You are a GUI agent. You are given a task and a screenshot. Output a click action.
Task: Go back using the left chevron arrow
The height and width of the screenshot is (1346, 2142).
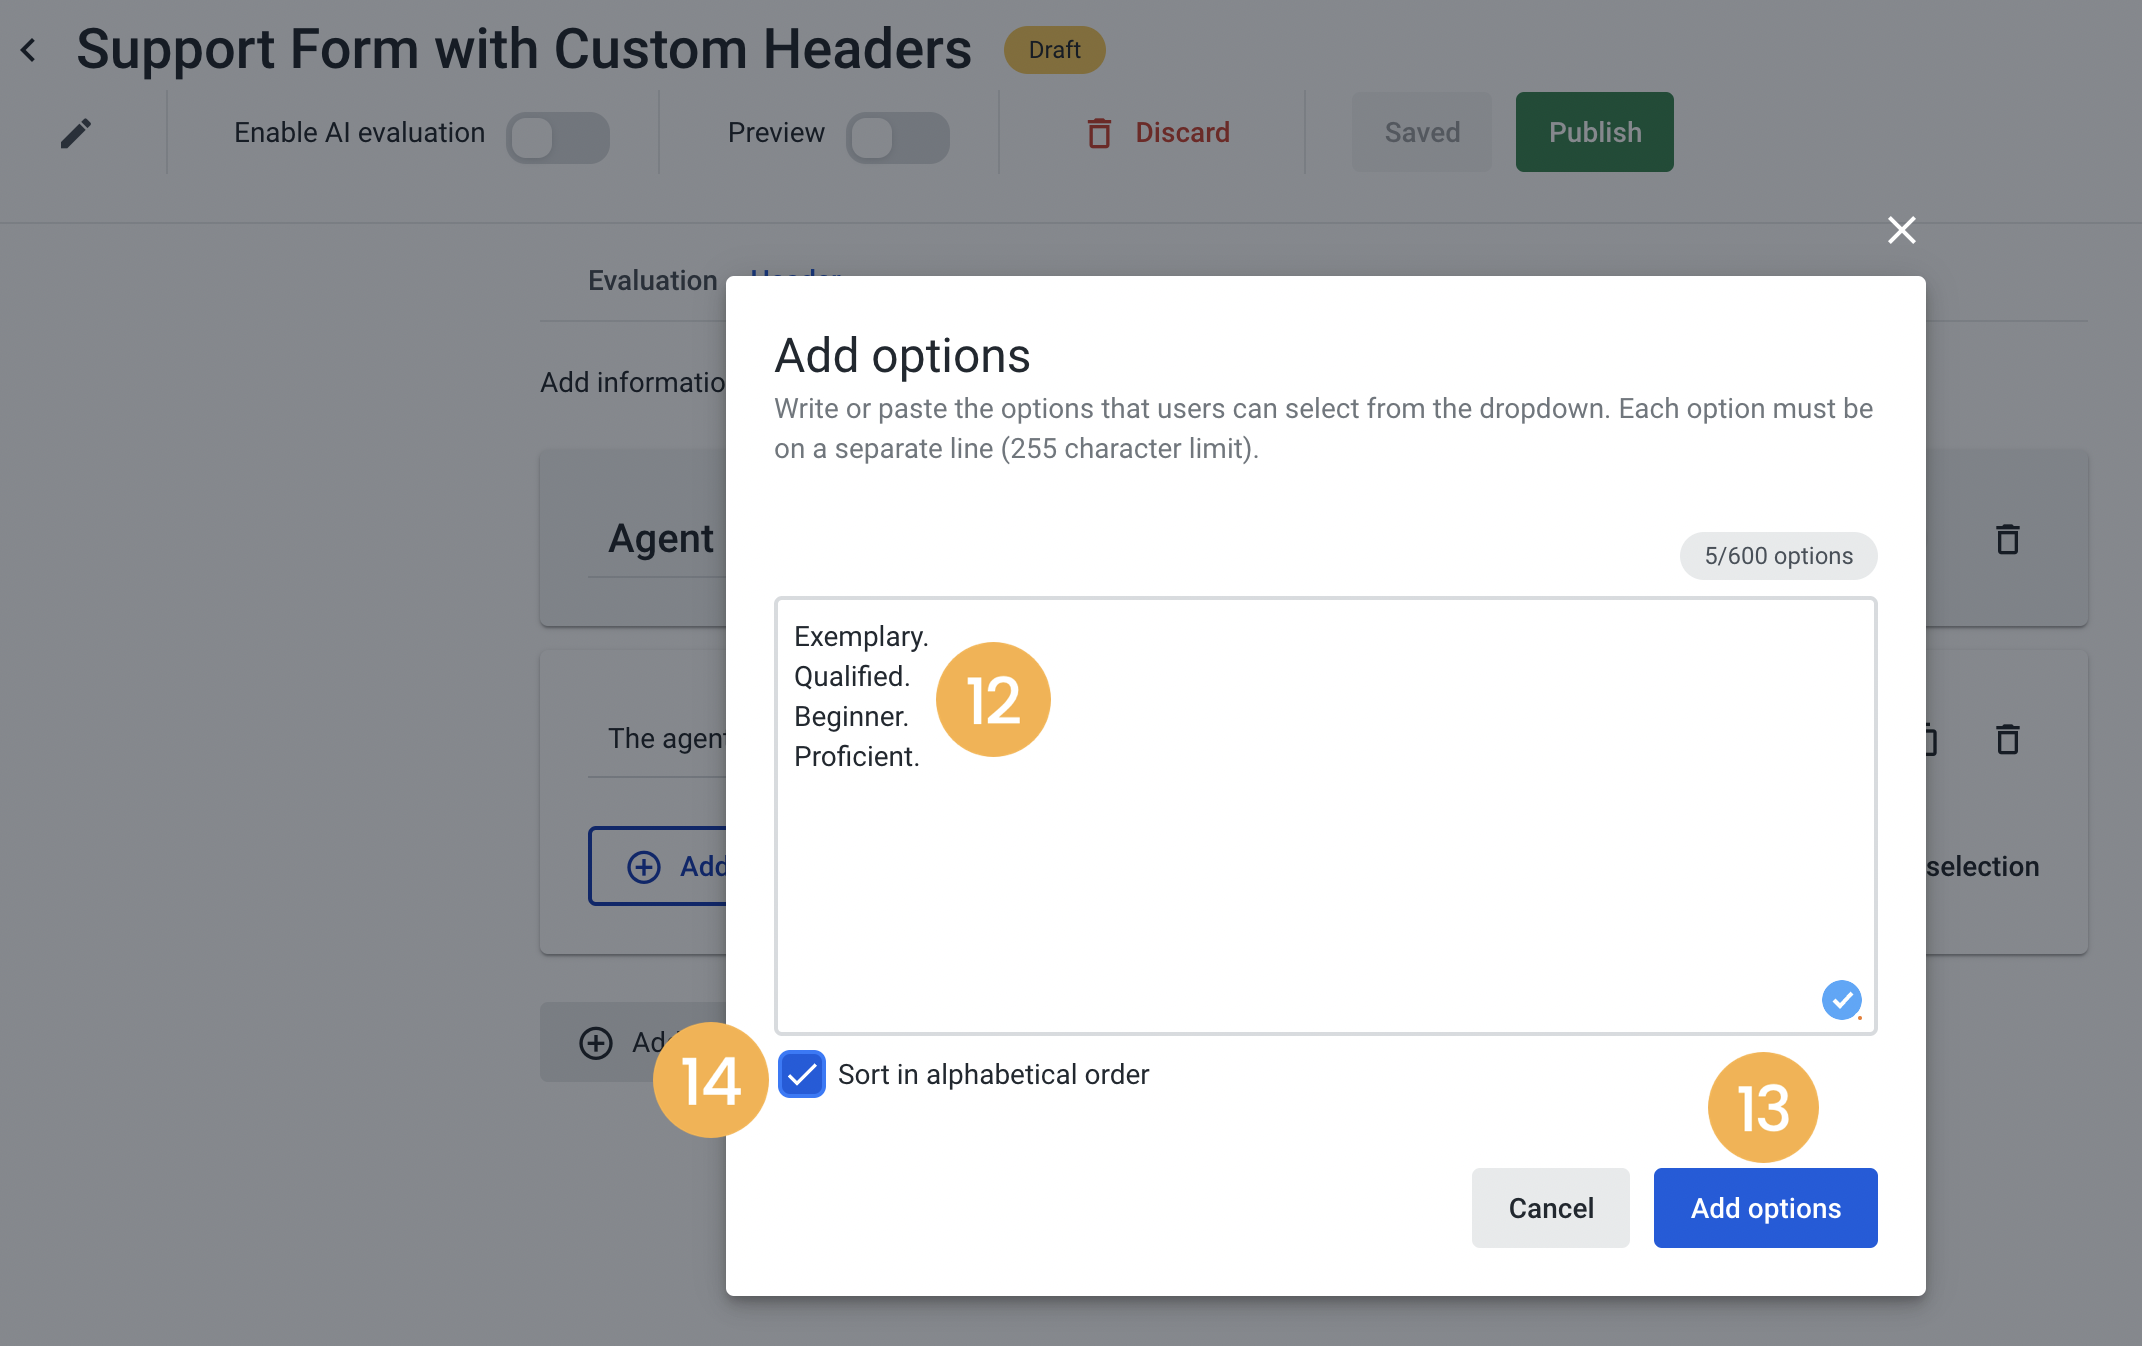(x=29, y=50)
